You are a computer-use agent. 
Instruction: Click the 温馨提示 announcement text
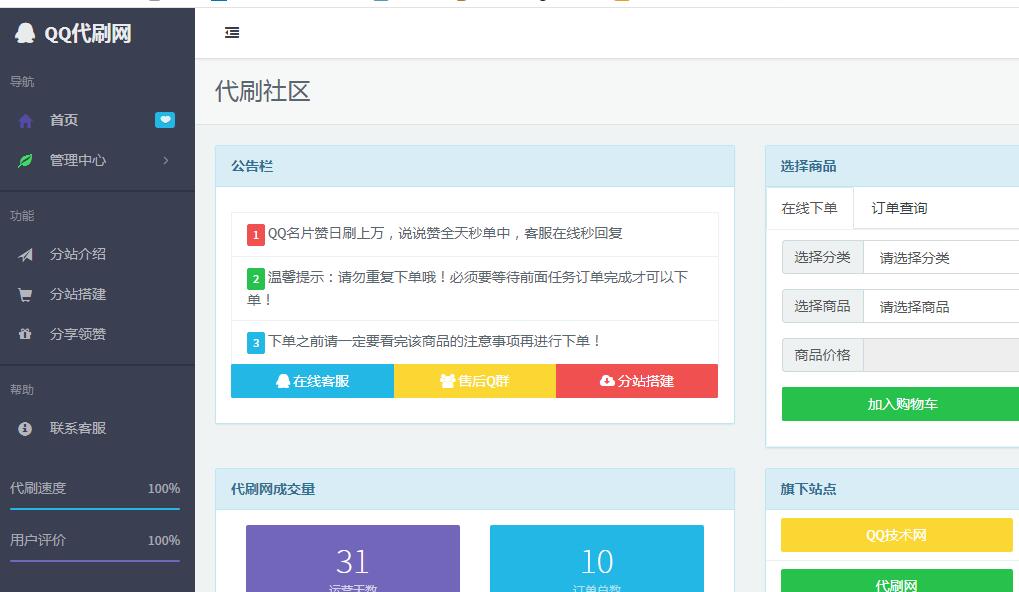[x=467, y=288]
